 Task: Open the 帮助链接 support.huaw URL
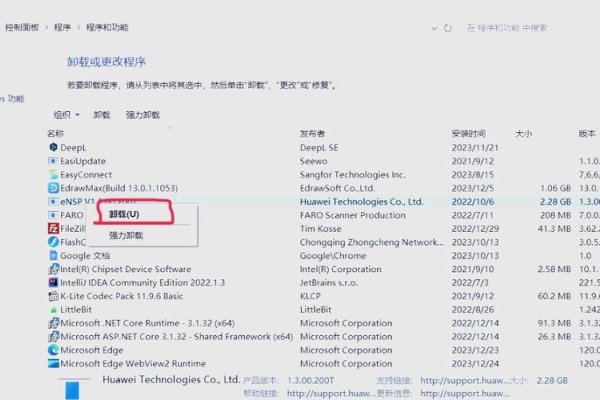[x=331, y=393]
